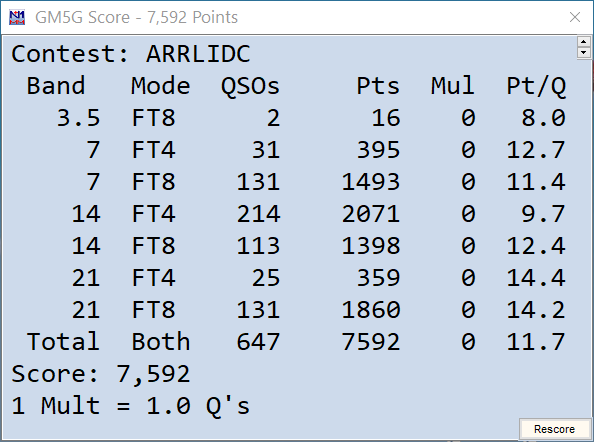Select the 'Contest: ARRLIDC' line
This screenshot has height=442, width=594.
tap(131, 54)
